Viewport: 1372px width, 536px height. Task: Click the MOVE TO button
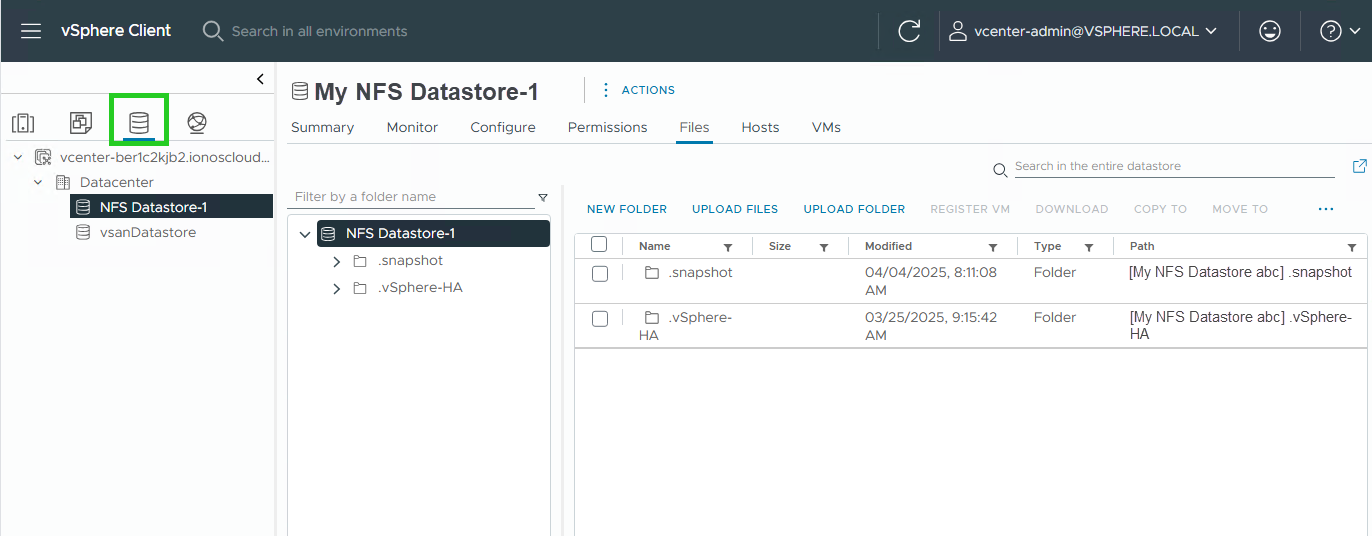pos(1240,209)
